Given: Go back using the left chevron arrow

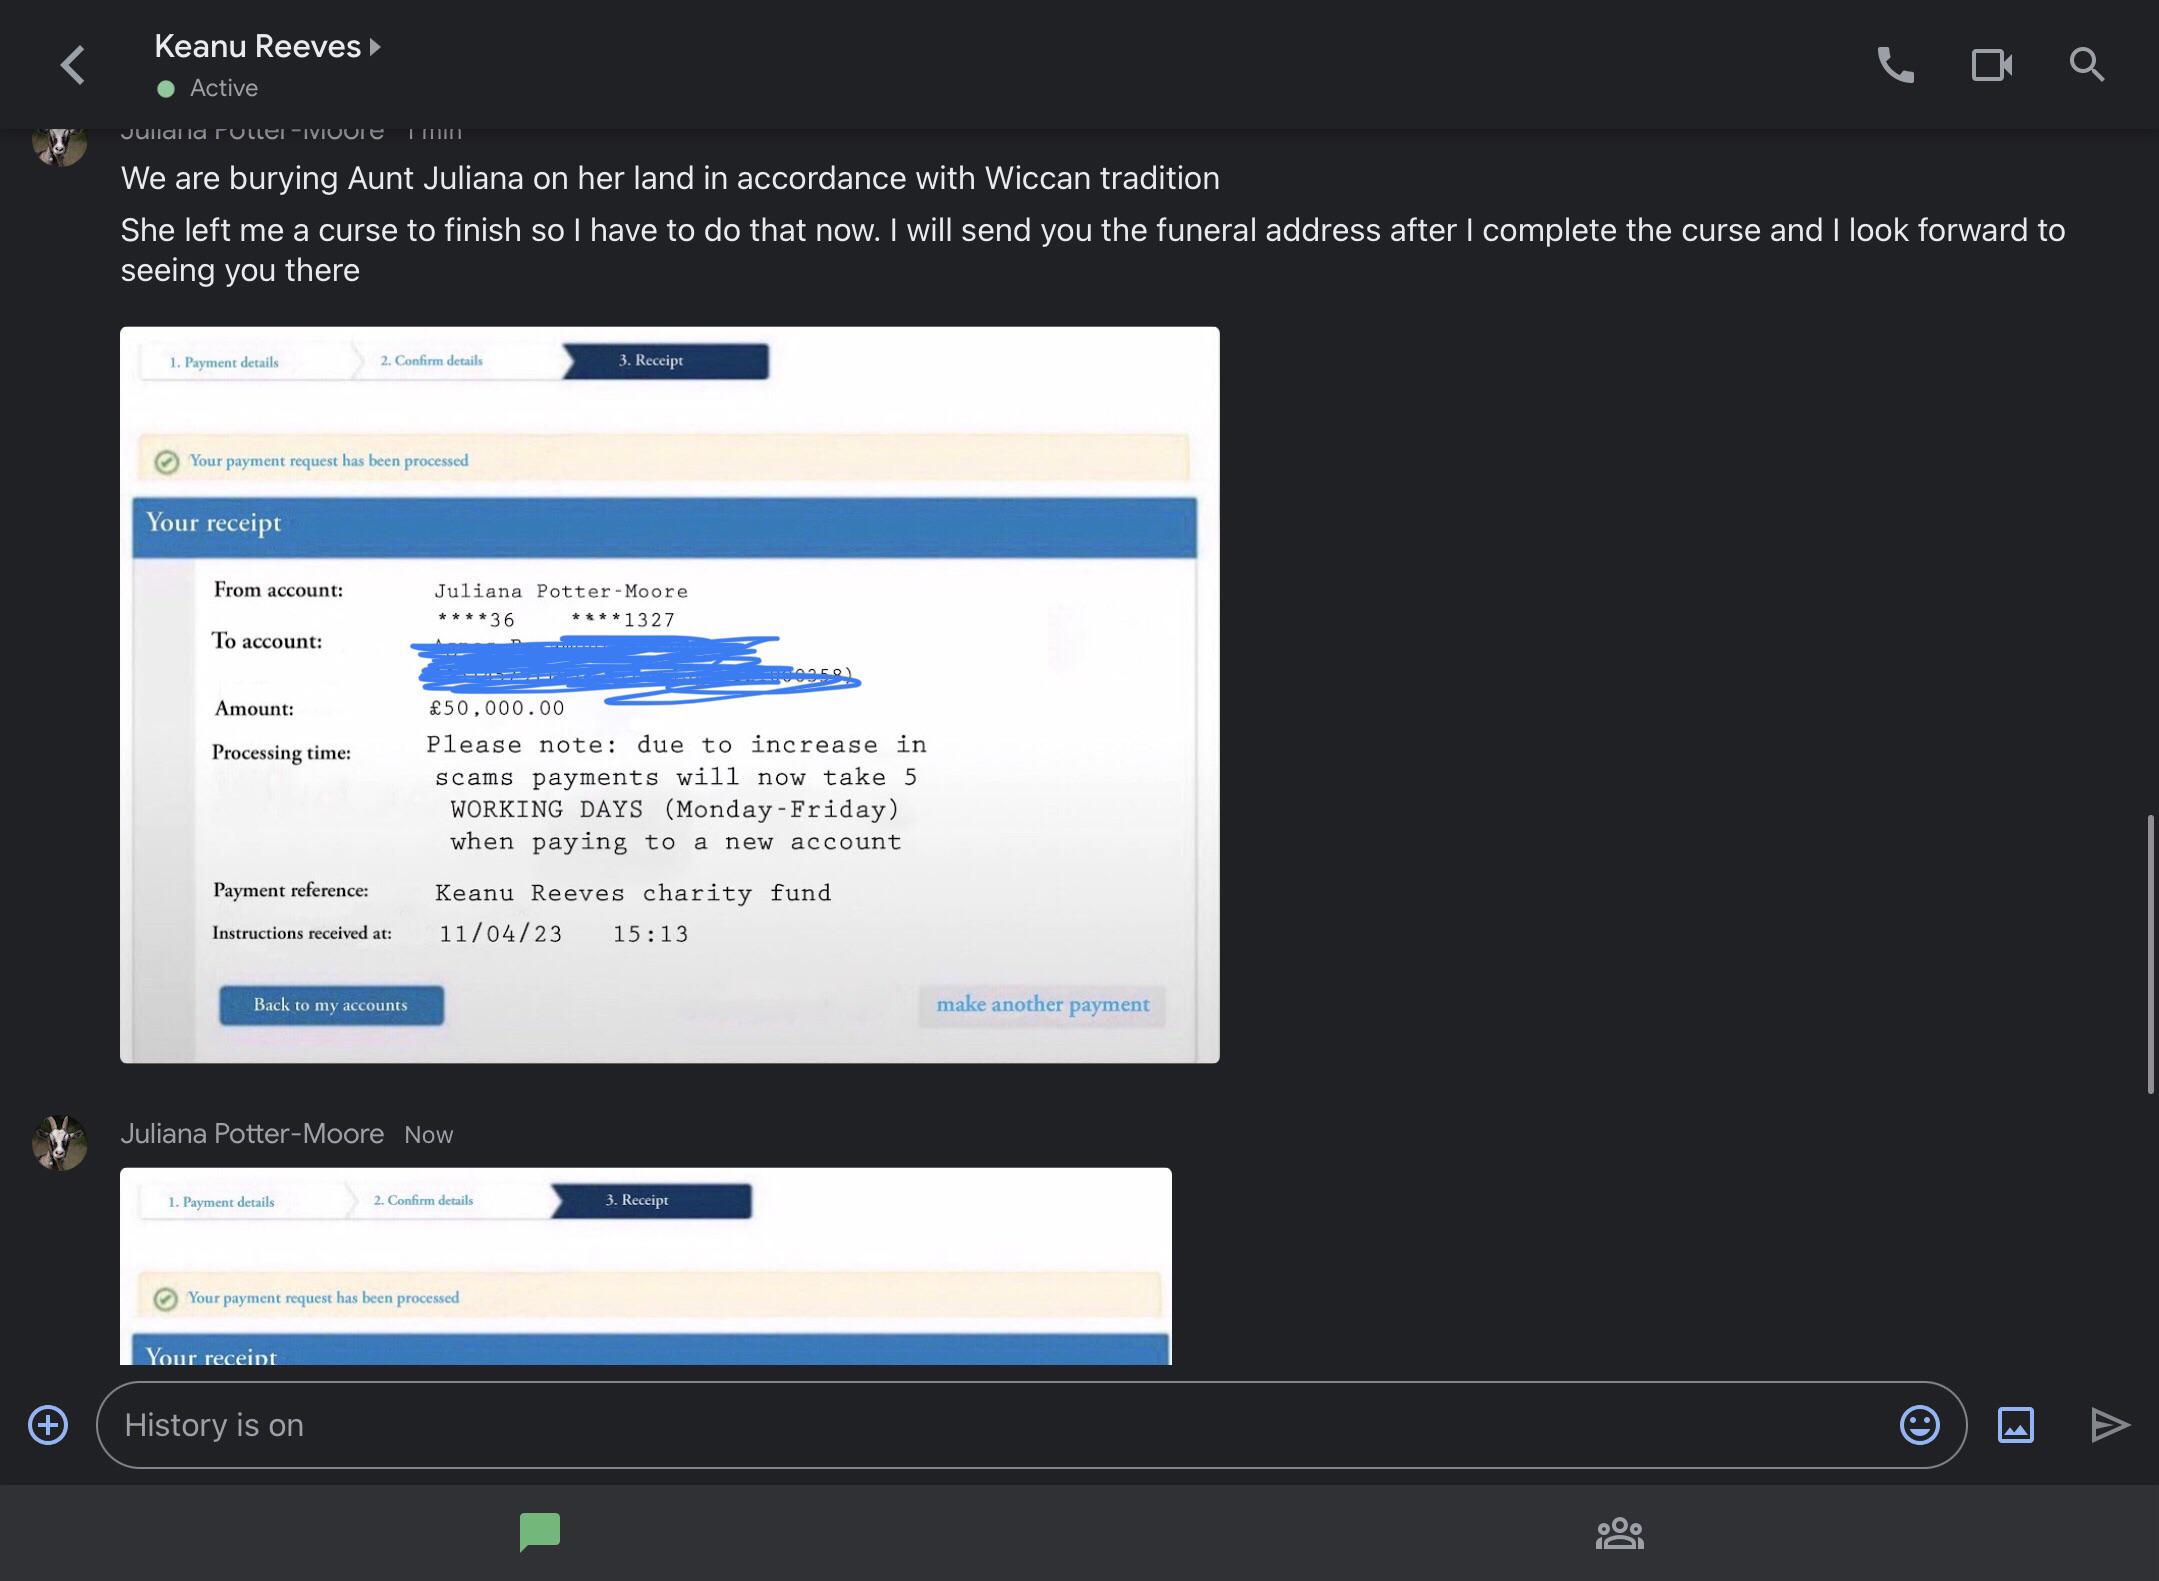Looking at the screenshot, I should pos(72,66).
